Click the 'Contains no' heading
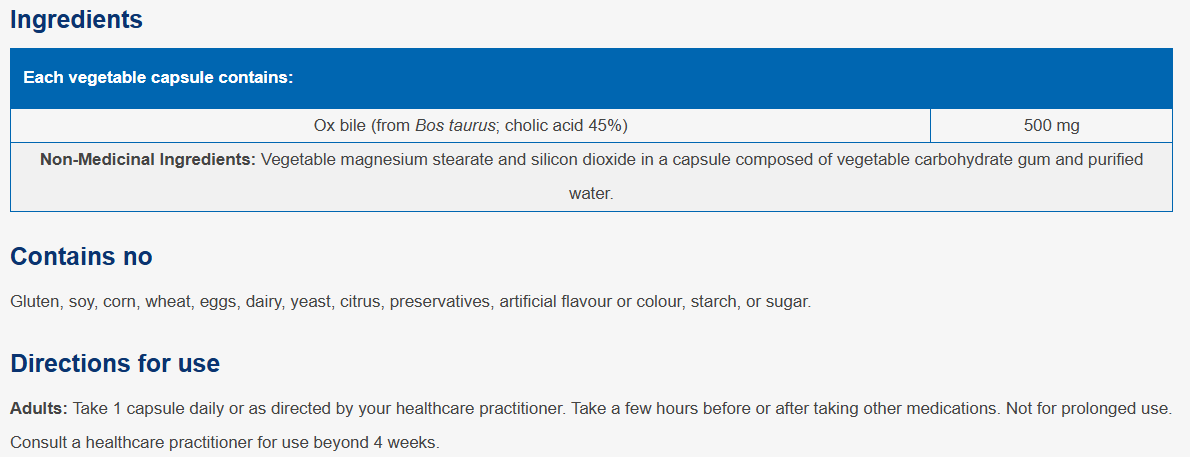 click(x=81, y=257)
